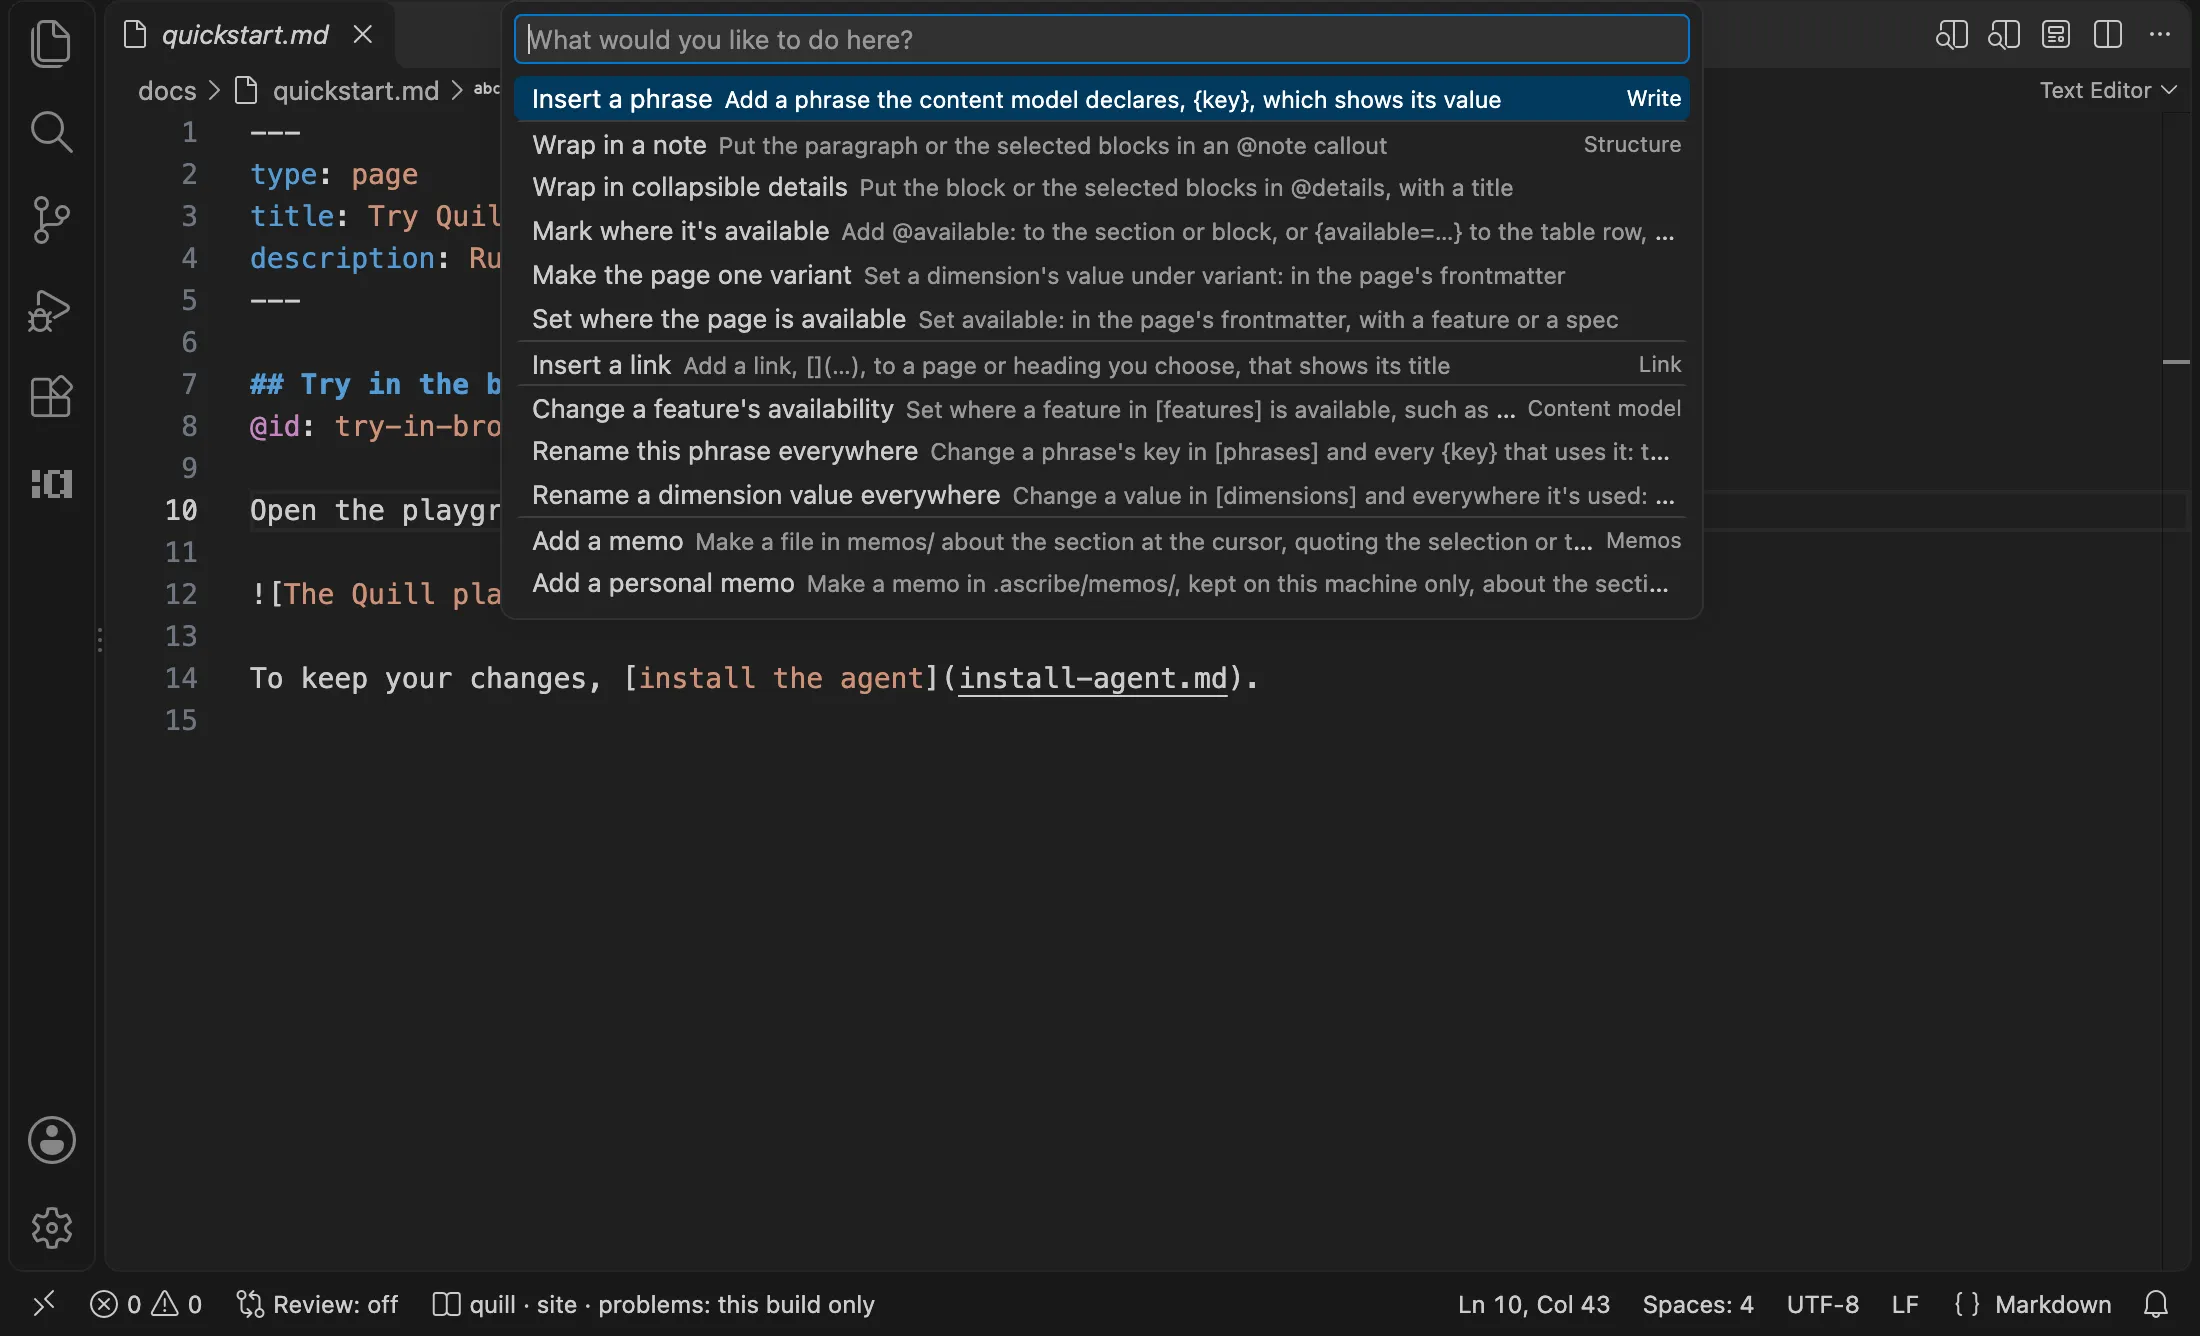Follow the install-agent.md link

(x=1092, y=678)
